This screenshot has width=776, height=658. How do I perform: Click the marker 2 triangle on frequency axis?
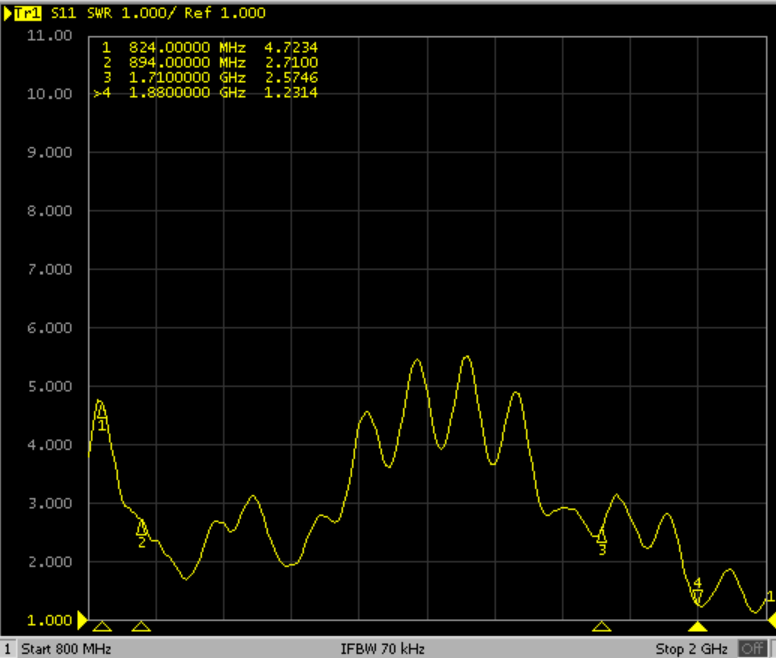(x=141, y=627)
